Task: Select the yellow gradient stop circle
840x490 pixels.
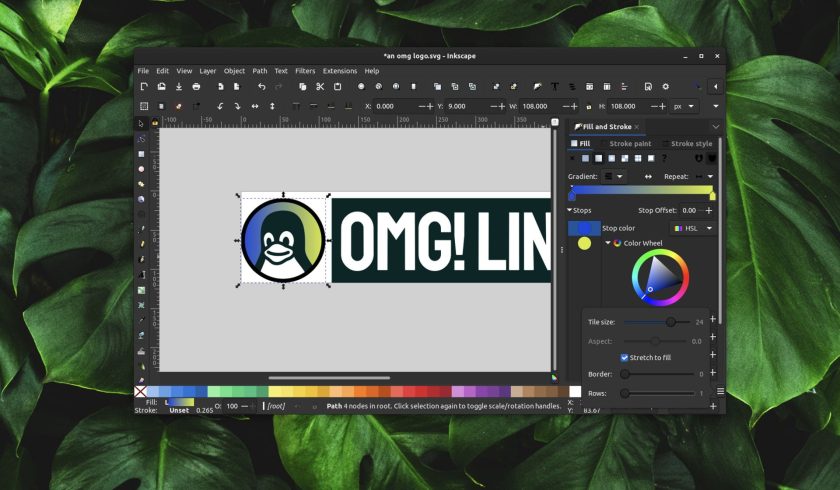Action: (584, 244)
